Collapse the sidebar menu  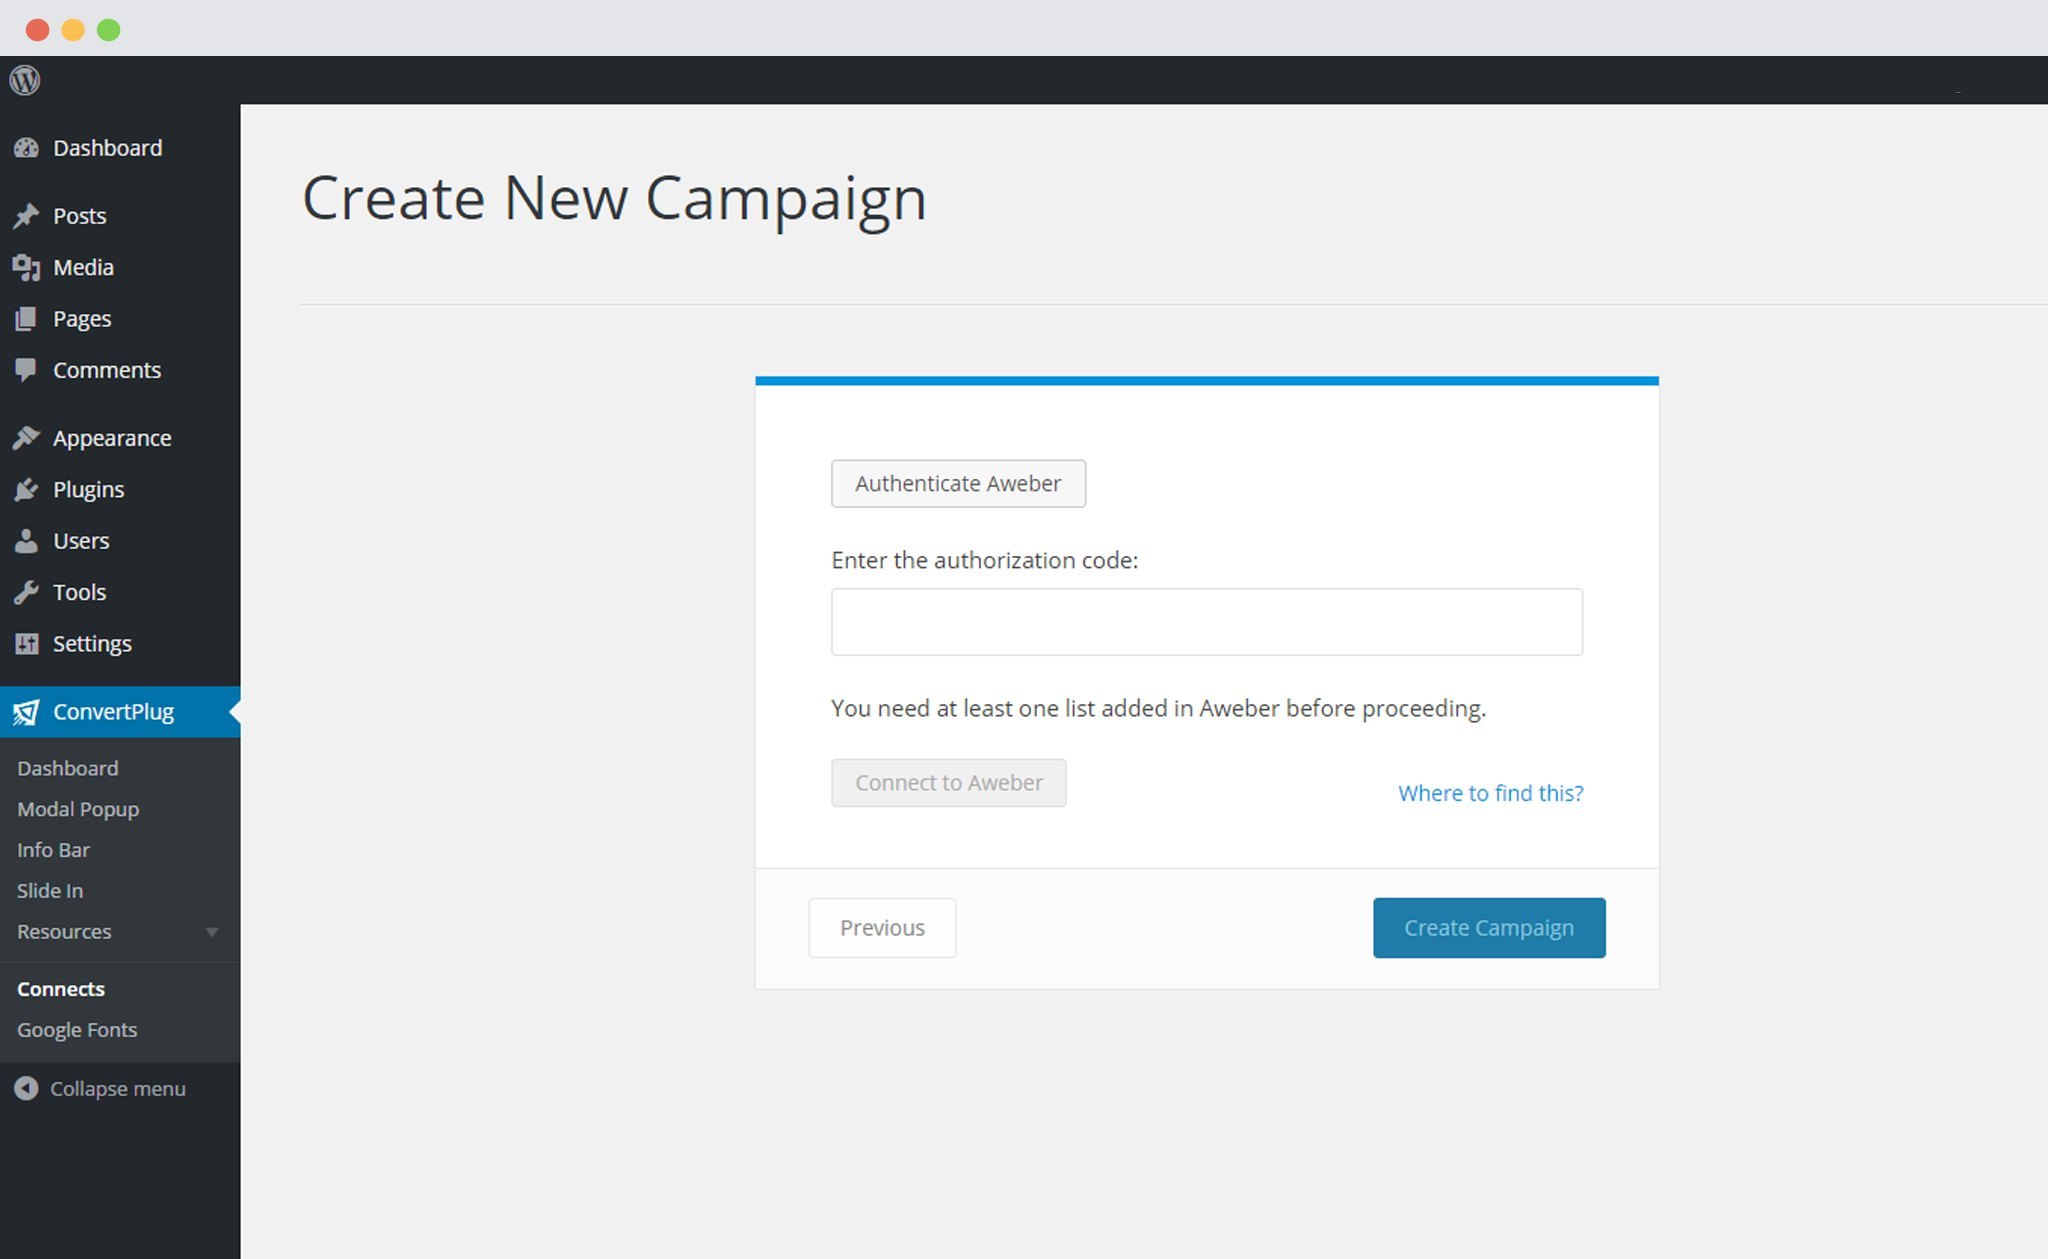tap(101, 1088)
